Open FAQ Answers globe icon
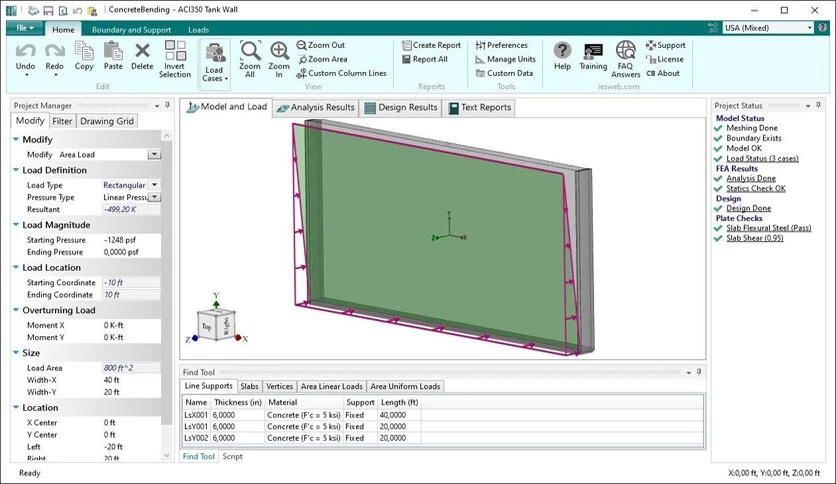 (625, 51)
